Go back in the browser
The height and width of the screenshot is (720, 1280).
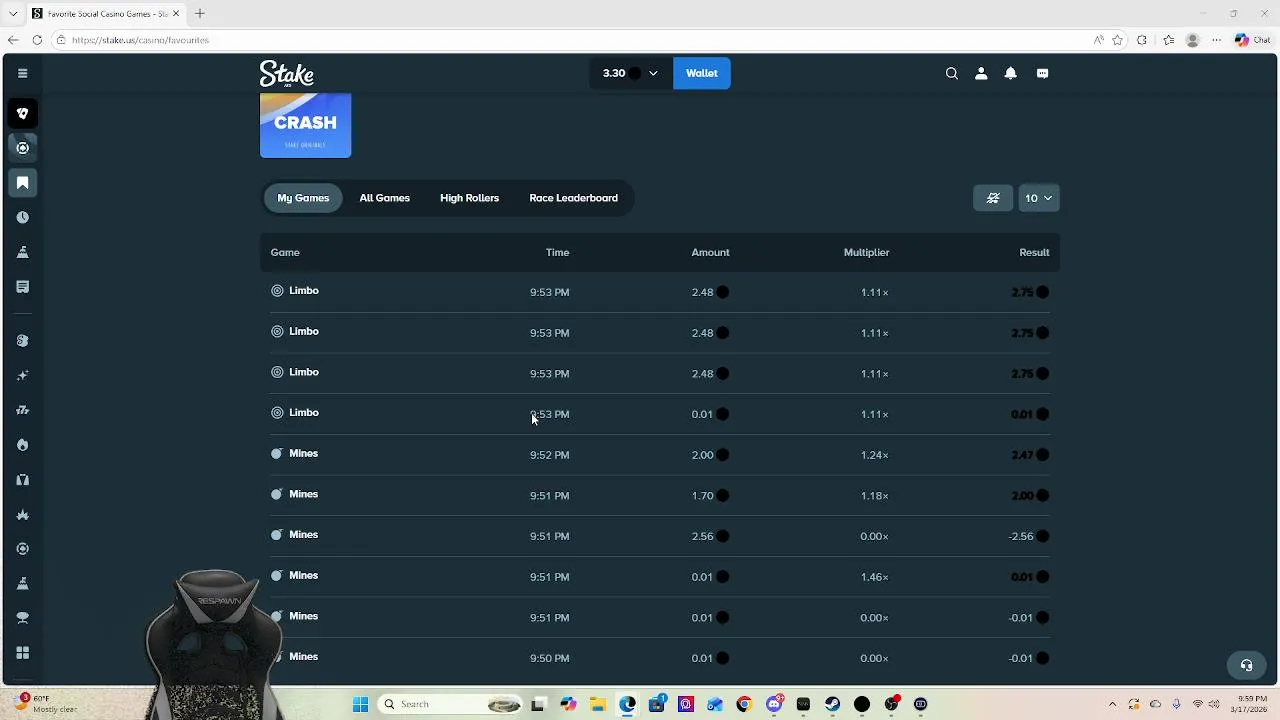coord(13,40)
